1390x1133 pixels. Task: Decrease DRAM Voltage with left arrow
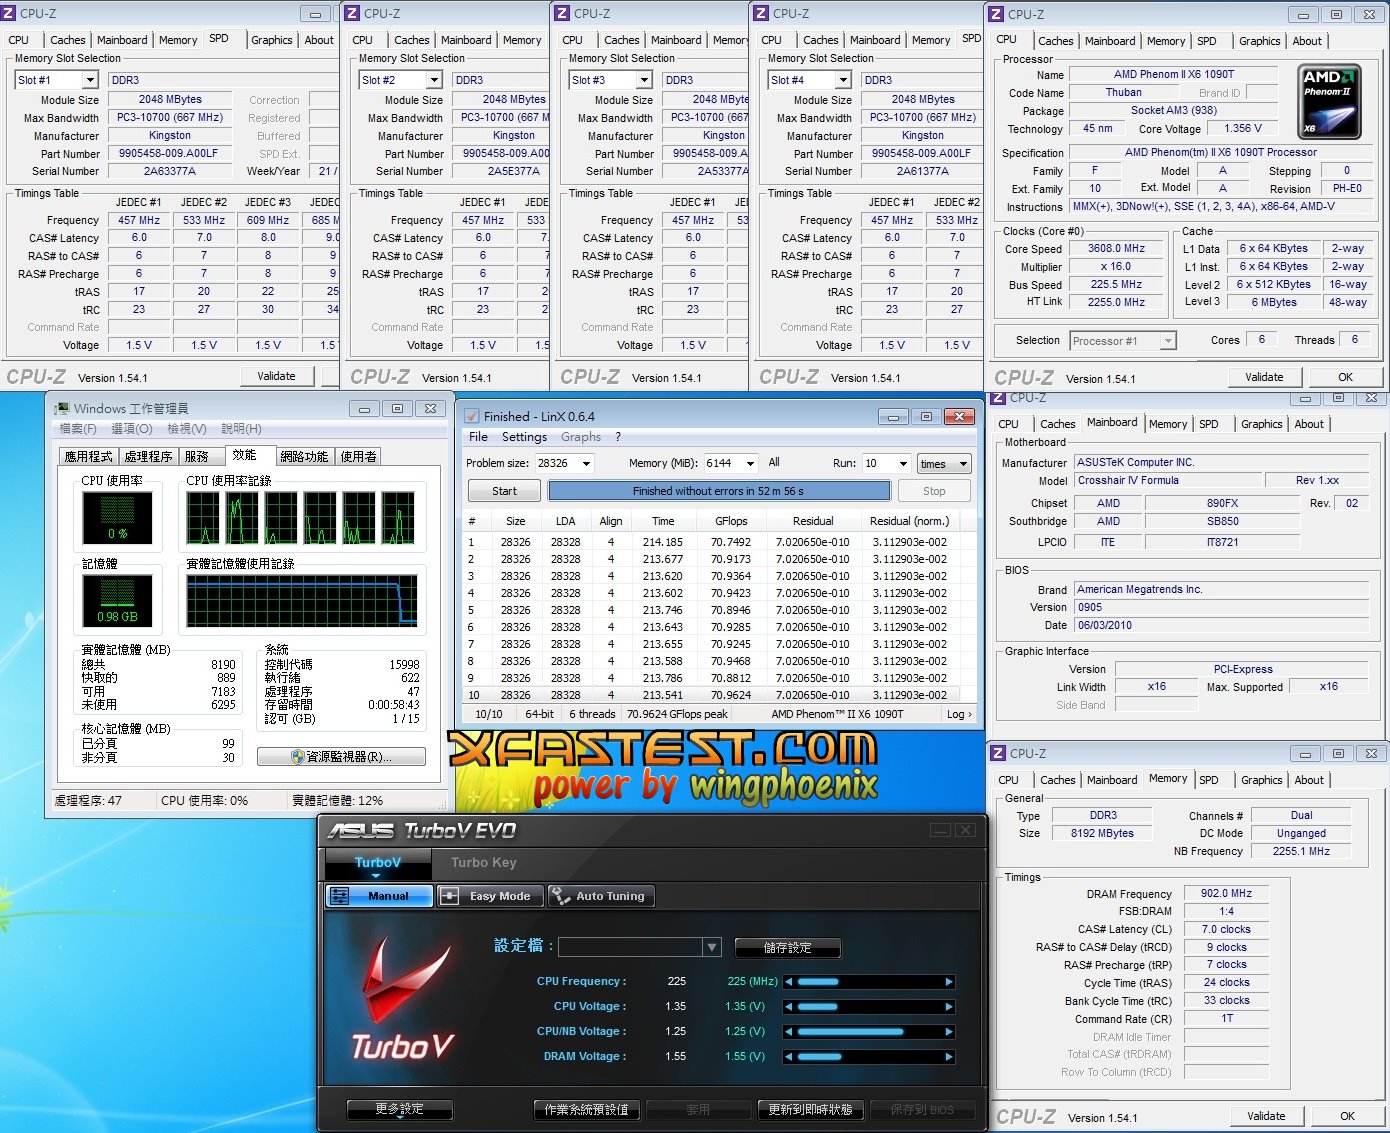click(x=789, y=1057)
